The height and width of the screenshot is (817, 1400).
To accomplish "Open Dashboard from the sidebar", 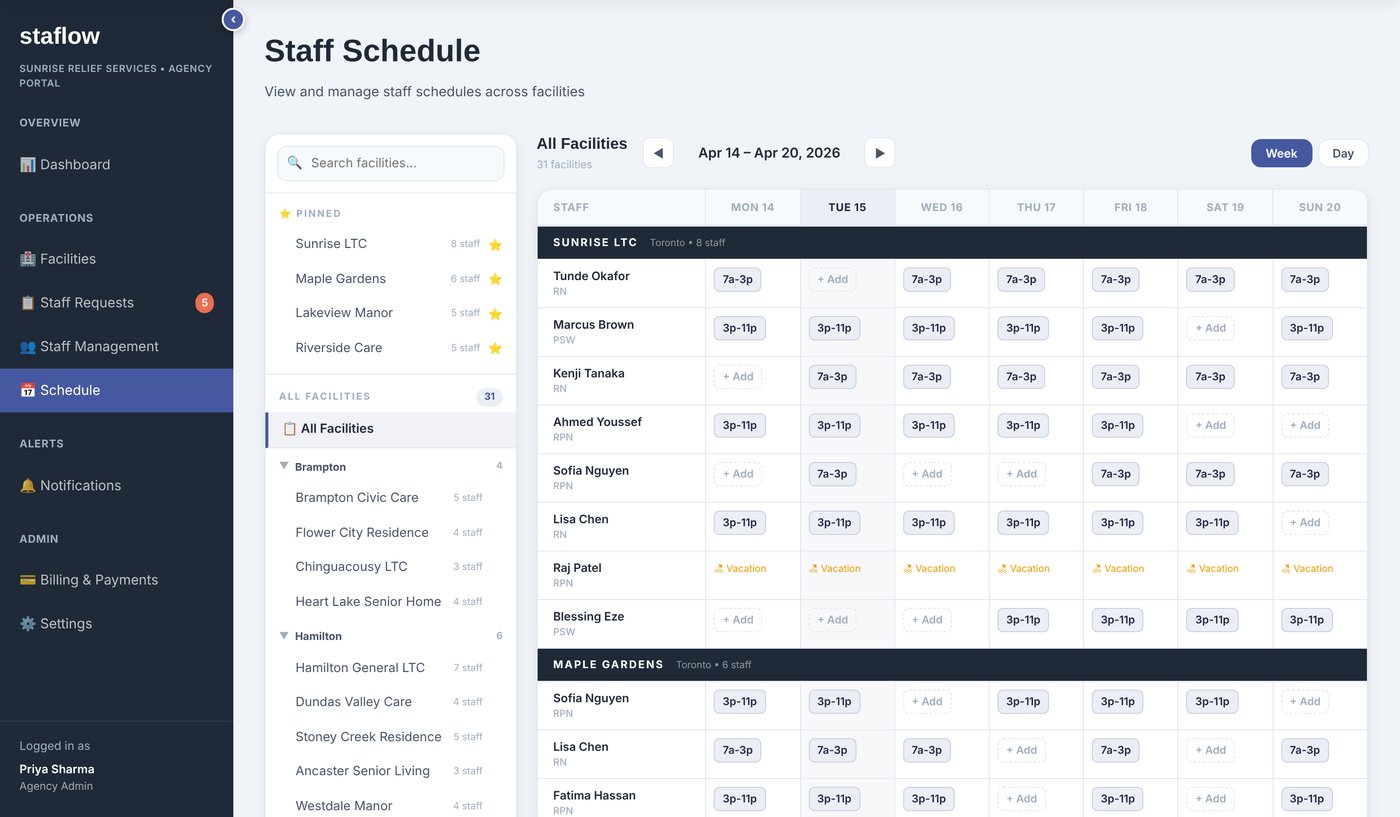I will pyautogui.click(x=116, y=164).
